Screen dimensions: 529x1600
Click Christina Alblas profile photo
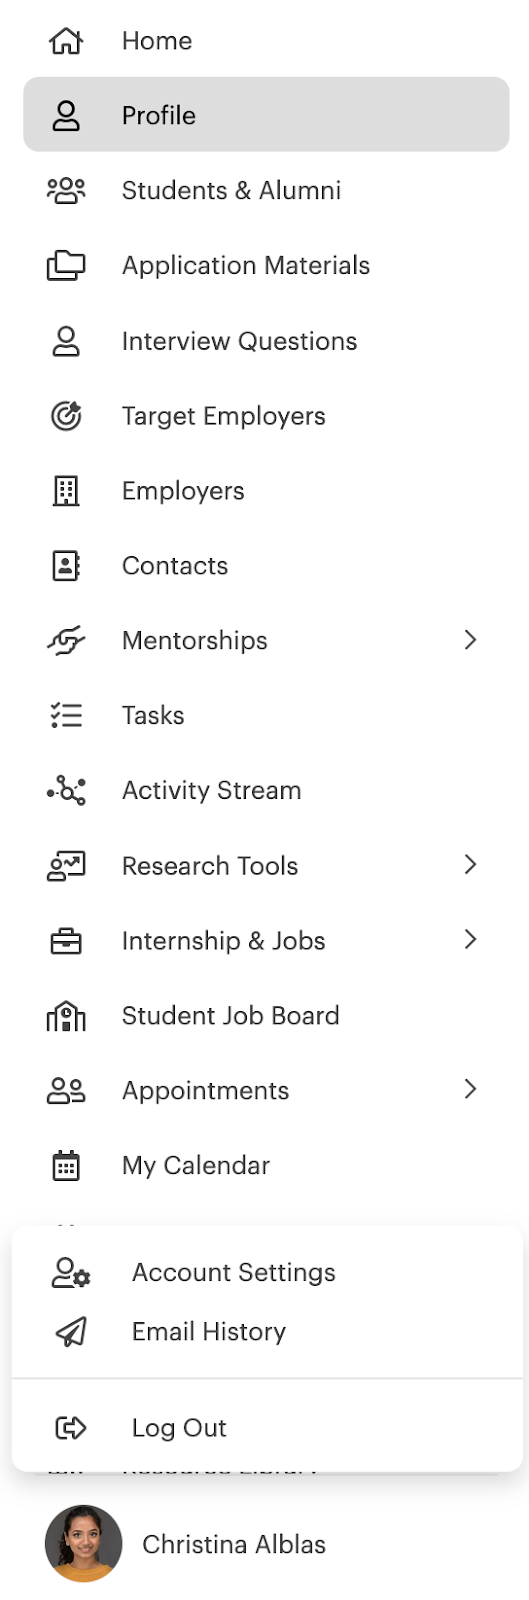tap(84, 1544)
